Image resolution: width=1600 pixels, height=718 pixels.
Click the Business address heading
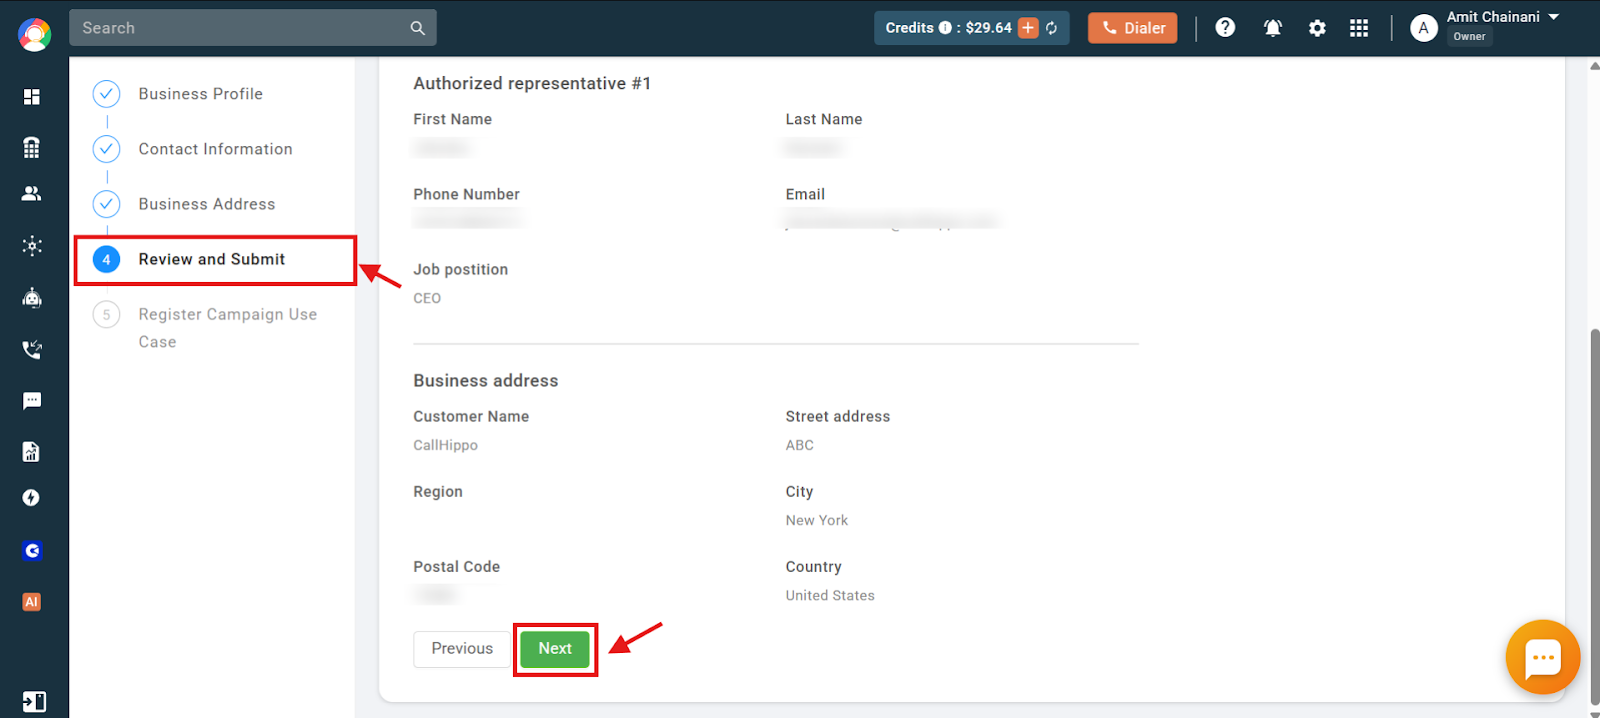486,381
